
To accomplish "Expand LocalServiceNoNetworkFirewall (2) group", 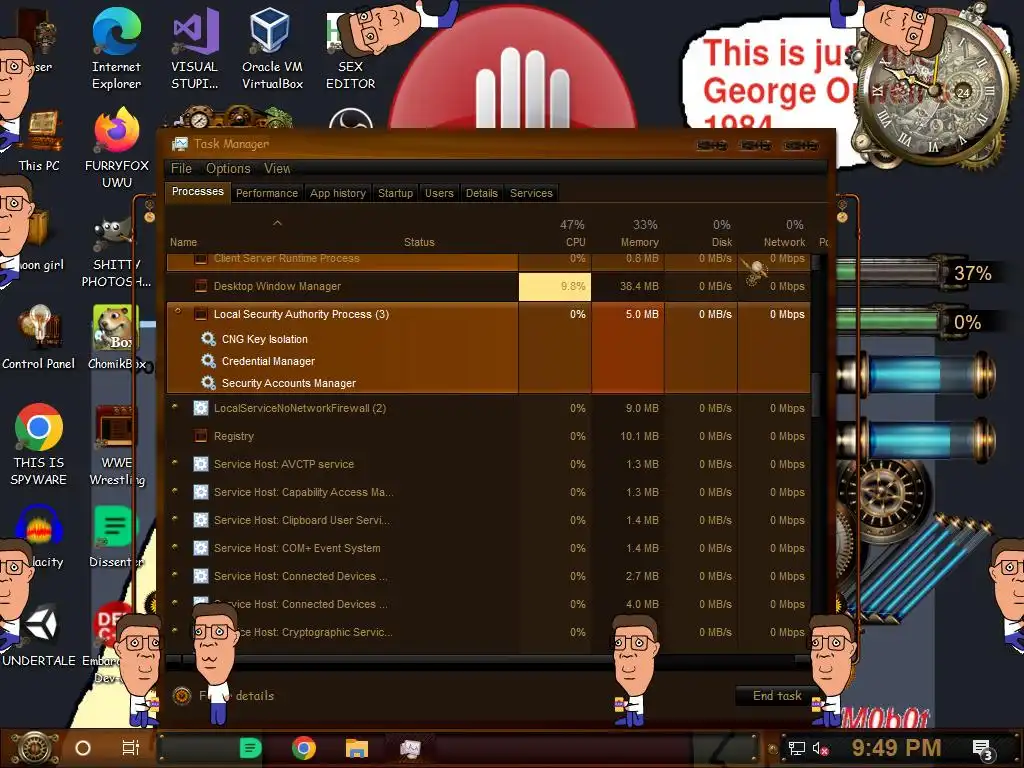I will tap(175, 407).
